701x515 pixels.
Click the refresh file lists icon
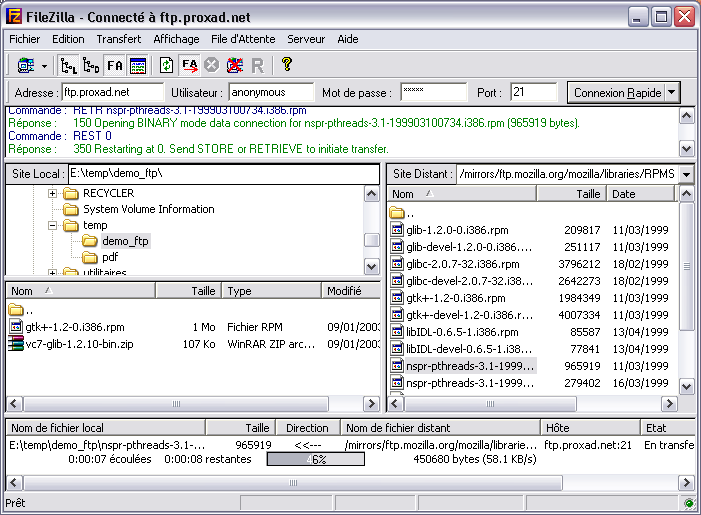[x=166, y=66]
